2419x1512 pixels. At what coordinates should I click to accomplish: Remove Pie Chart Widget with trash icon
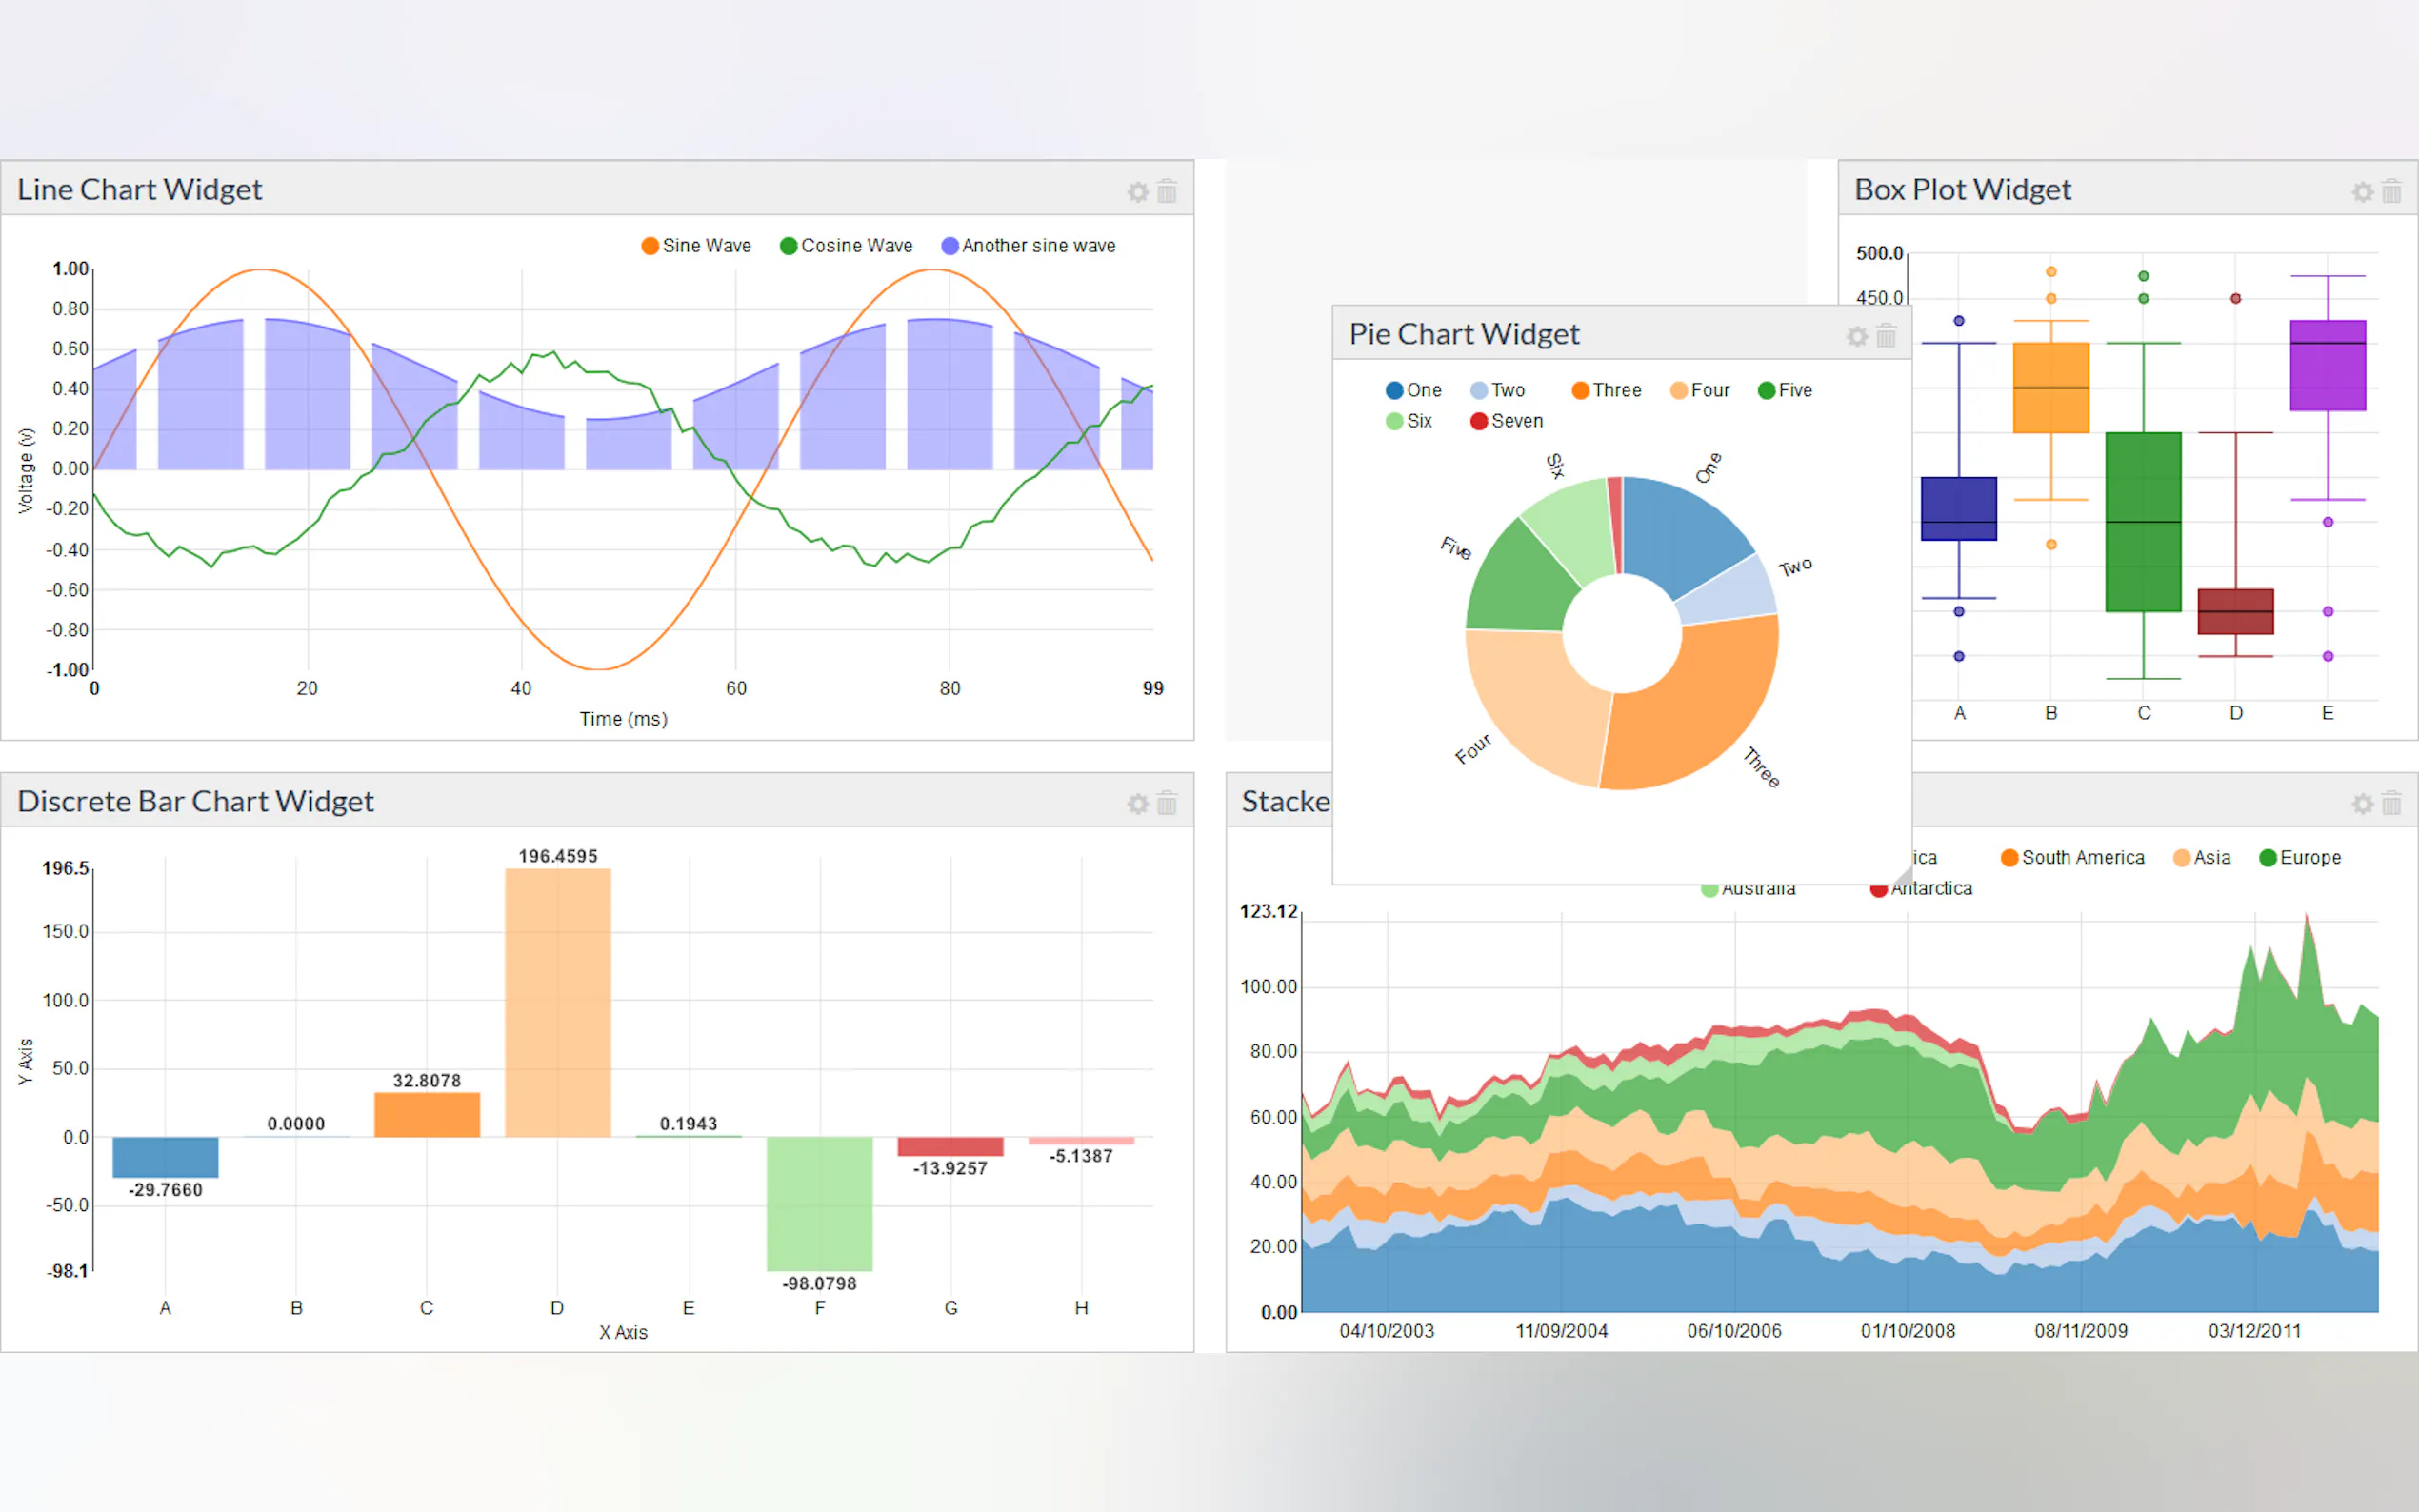pos(1885,336)
